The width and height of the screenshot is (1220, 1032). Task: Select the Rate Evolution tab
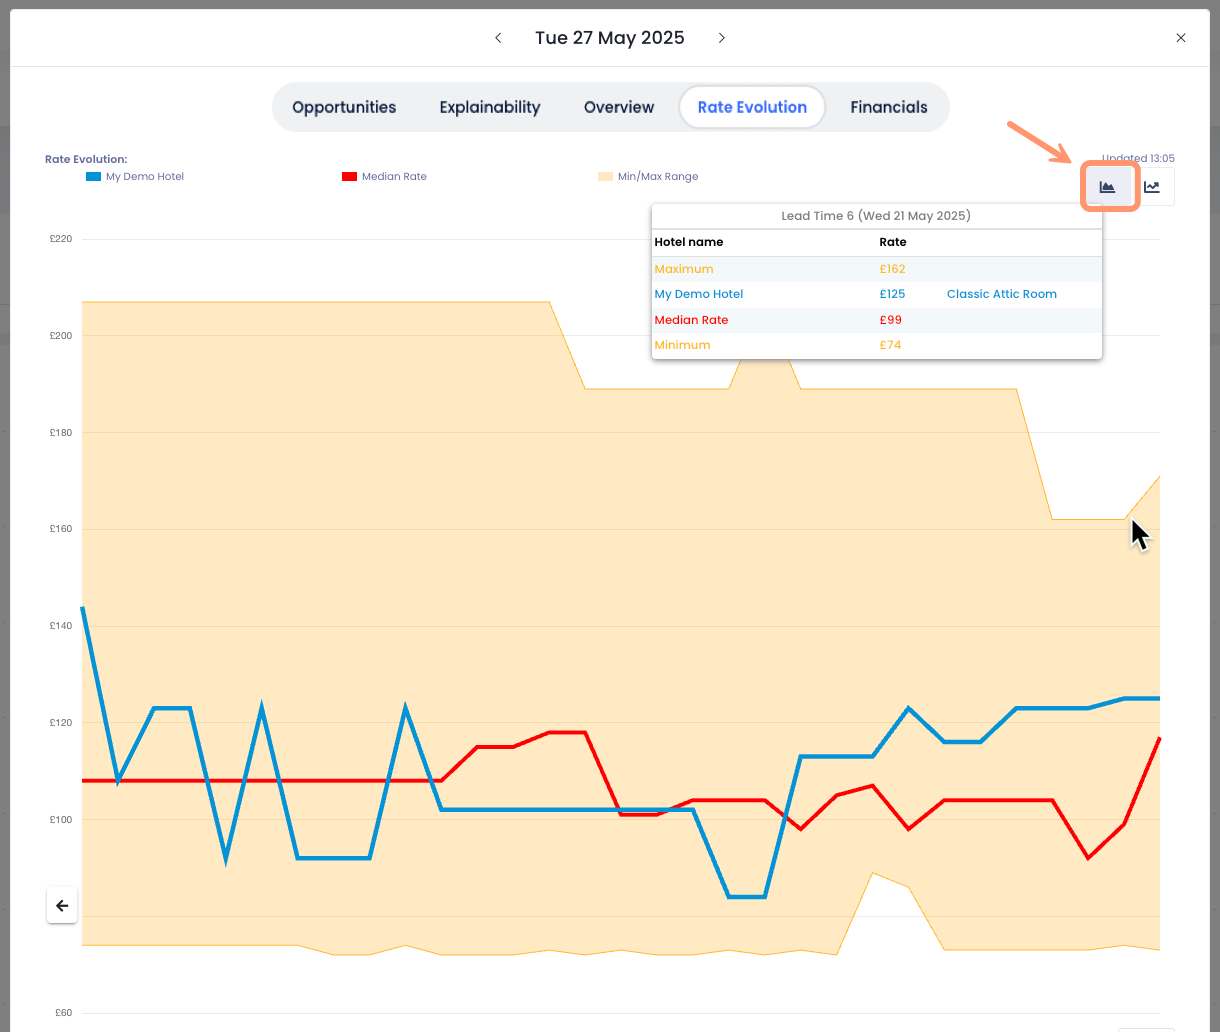(752, 107)
